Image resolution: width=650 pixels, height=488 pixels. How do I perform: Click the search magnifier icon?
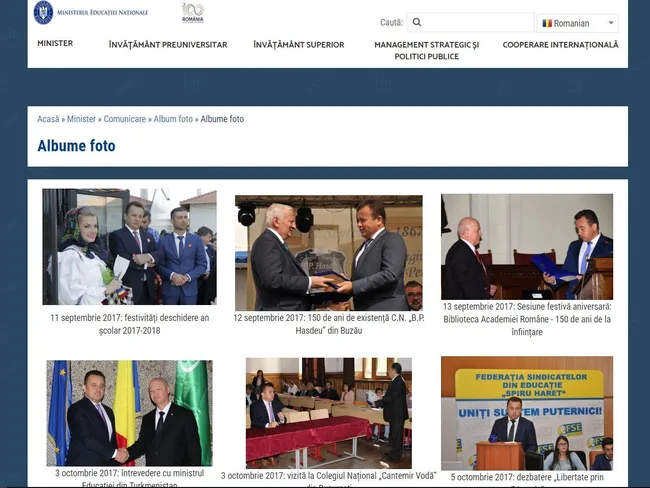click(x=417, y=22)
